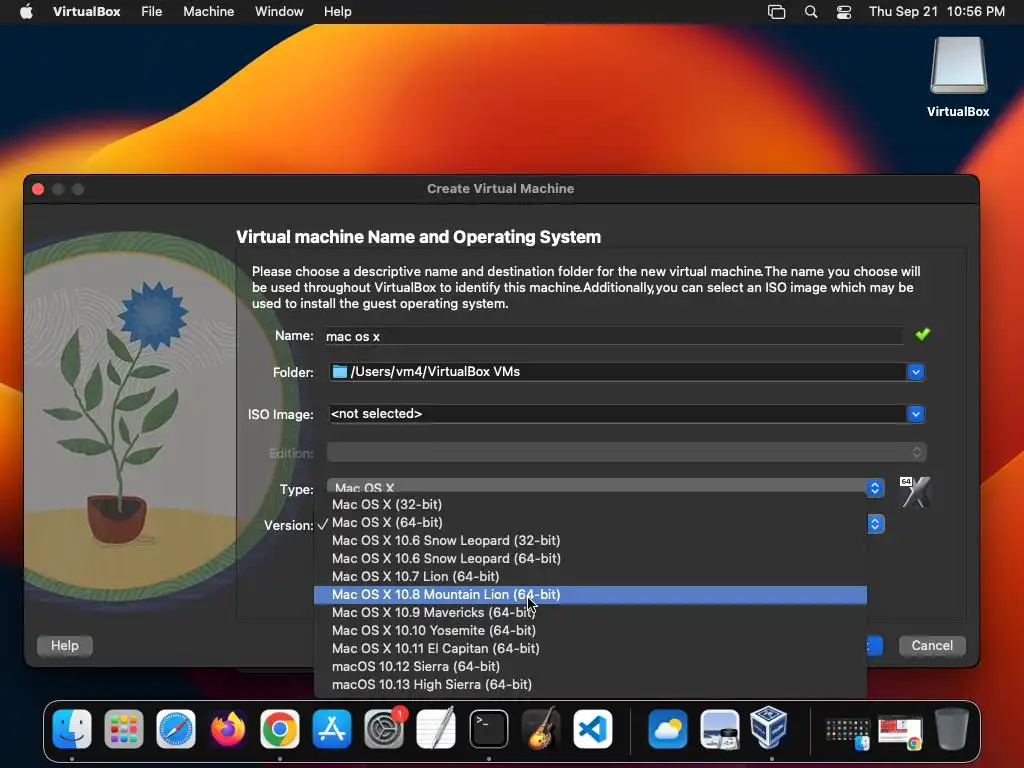The width and height of the screenshot is (1024, 768).
Task: Launch Safari from the dock
Action: pos(176,729)
